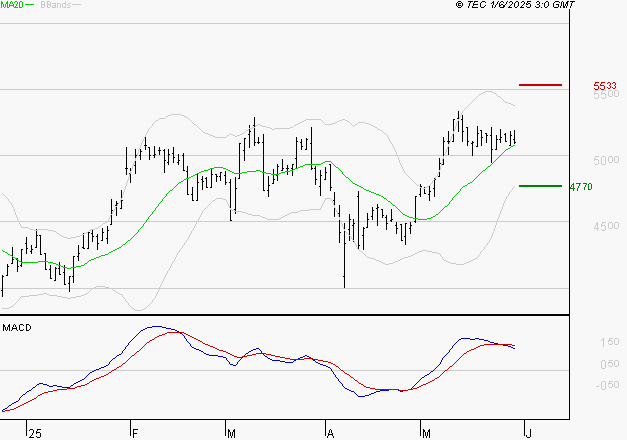
Task: Select the green 4770 support line
Action: click(x=540, y=186)
